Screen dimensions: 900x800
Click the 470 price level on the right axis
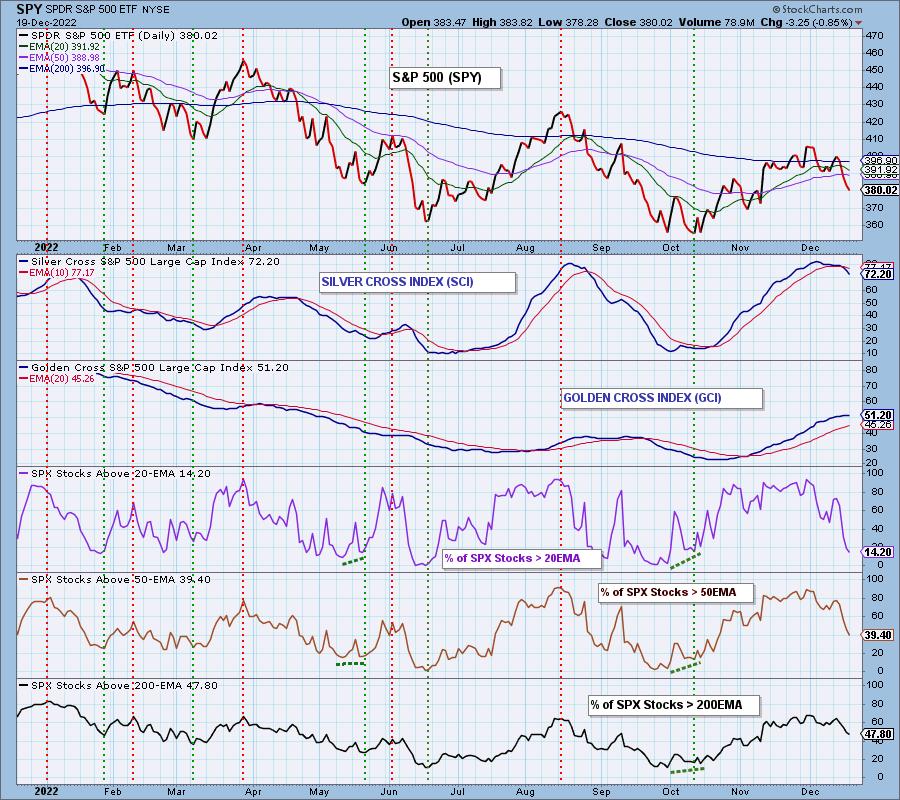(875, 36)
